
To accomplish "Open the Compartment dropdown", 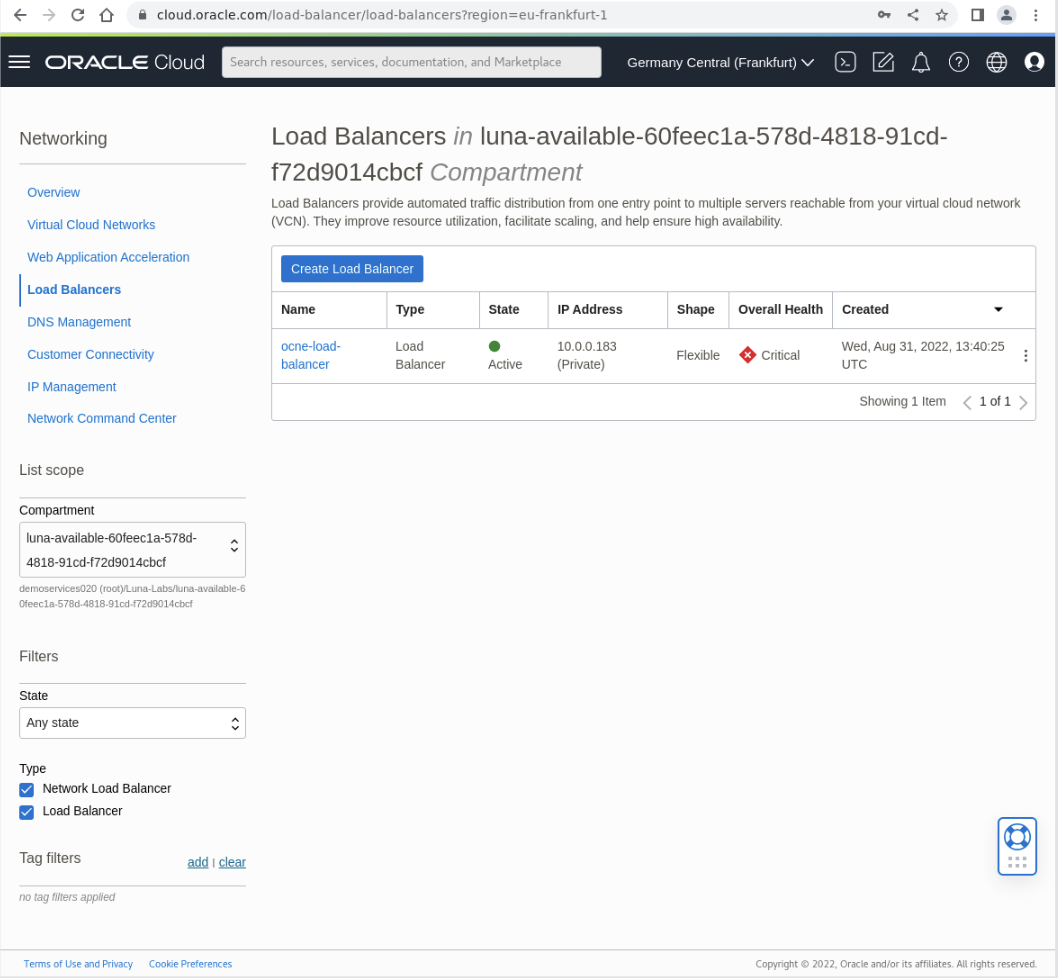I will (x=132, y=549).
